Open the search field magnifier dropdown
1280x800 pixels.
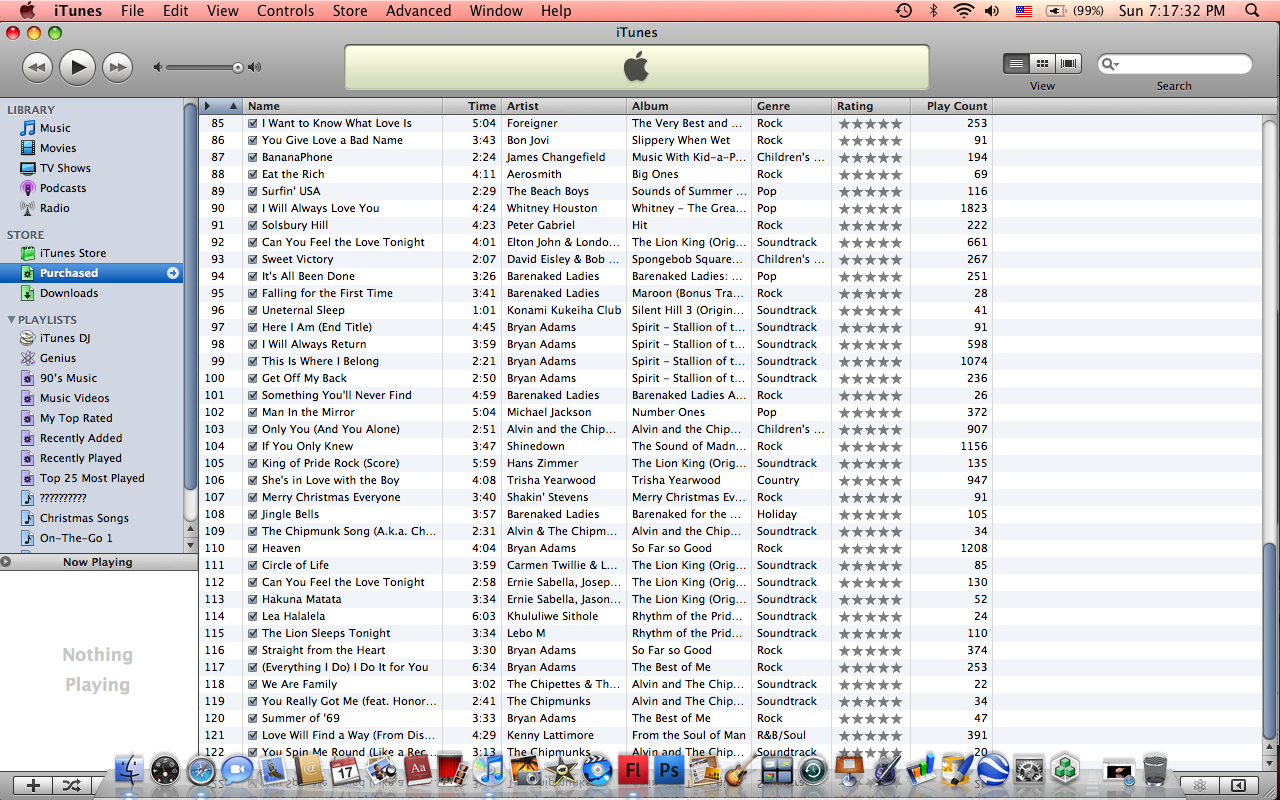coord(1110,65)
